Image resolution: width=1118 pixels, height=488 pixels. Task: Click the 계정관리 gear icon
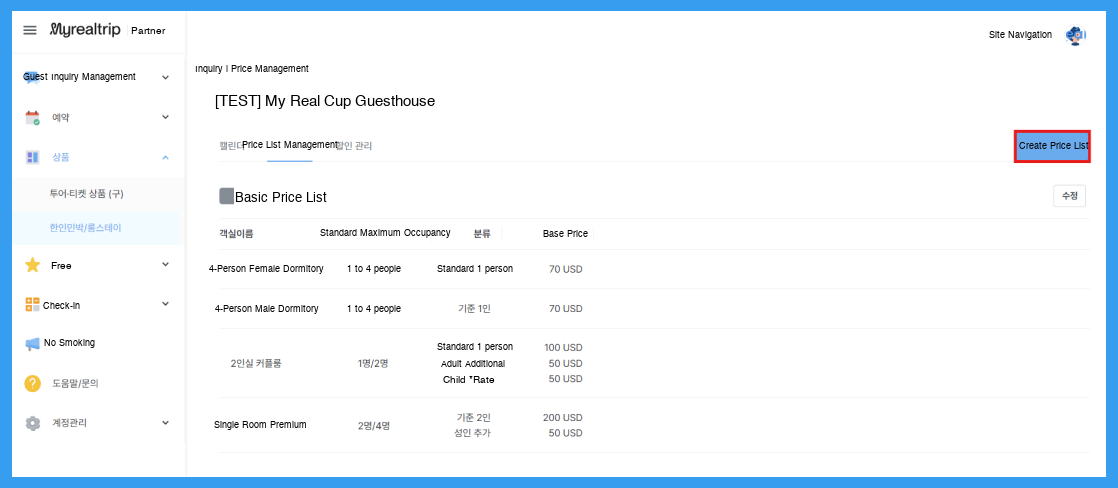tap(32, 423)
